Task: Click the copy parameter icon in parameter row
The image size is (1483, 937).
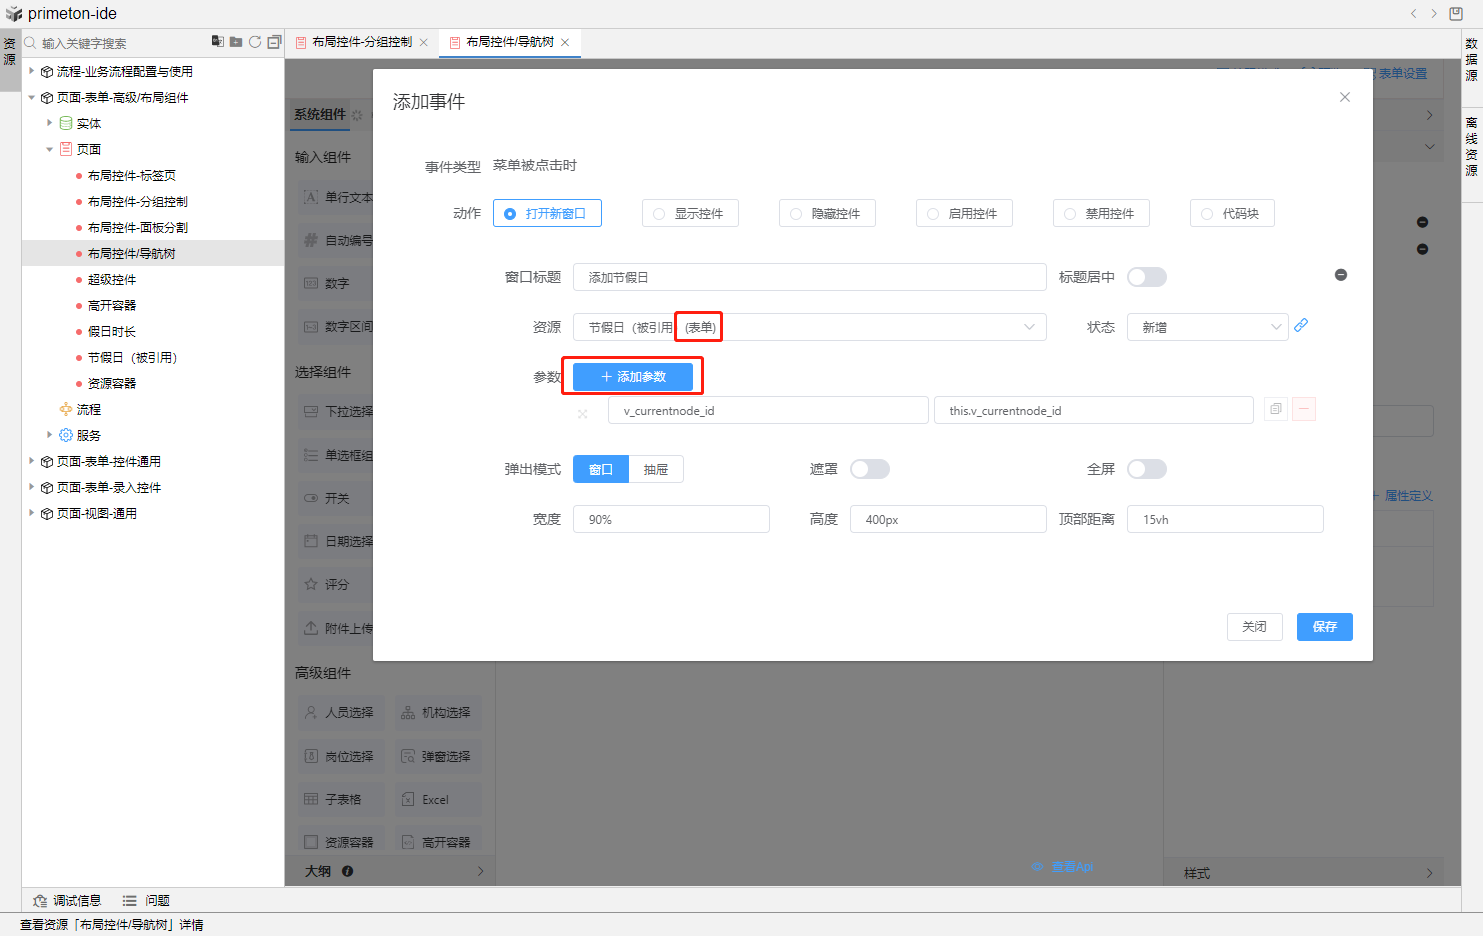Action: click(1275, 409)
